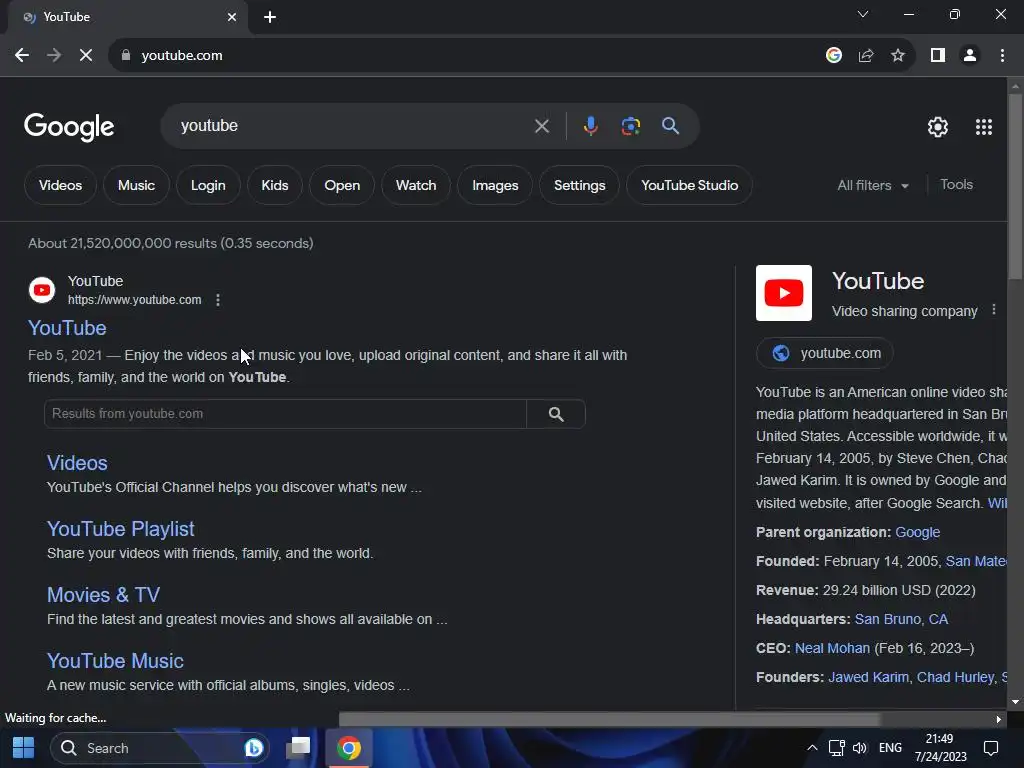Go forward with the forward arrow
The height and width of the screenshot is (768, 1024).
tap(54, 56)
